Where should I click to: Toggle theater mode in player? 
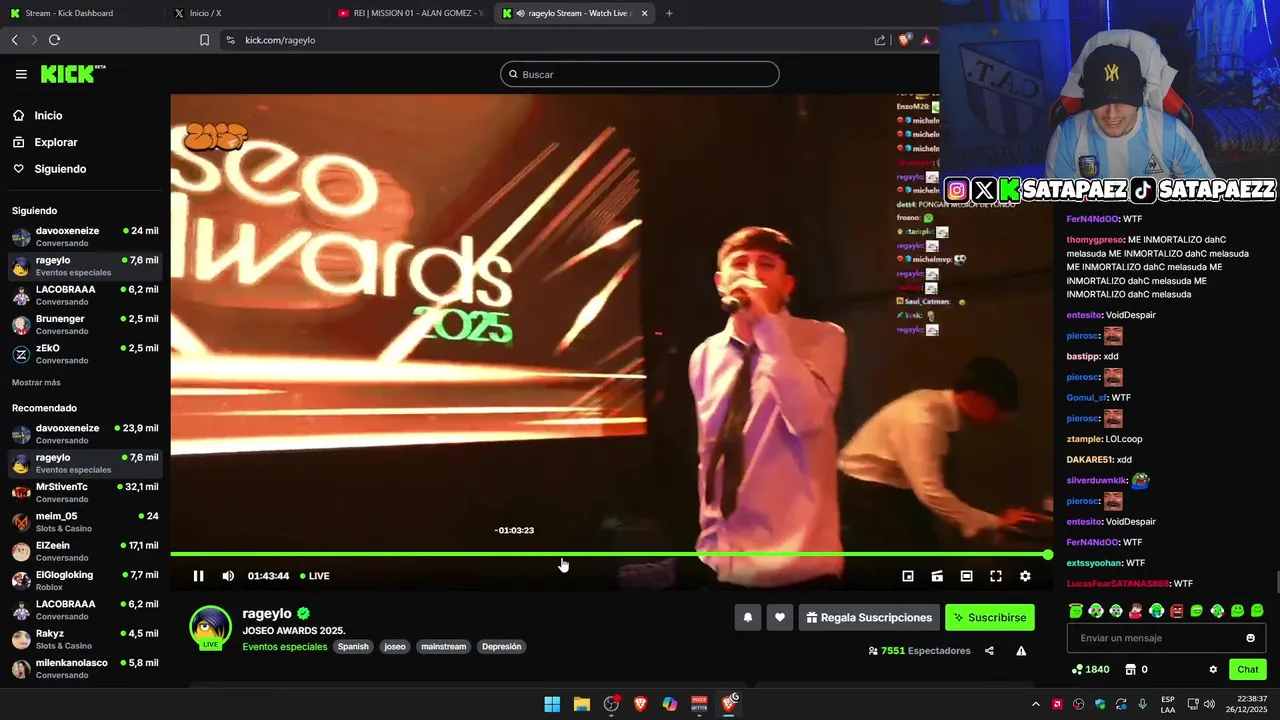pyautogui.click(x=966, y=576)
